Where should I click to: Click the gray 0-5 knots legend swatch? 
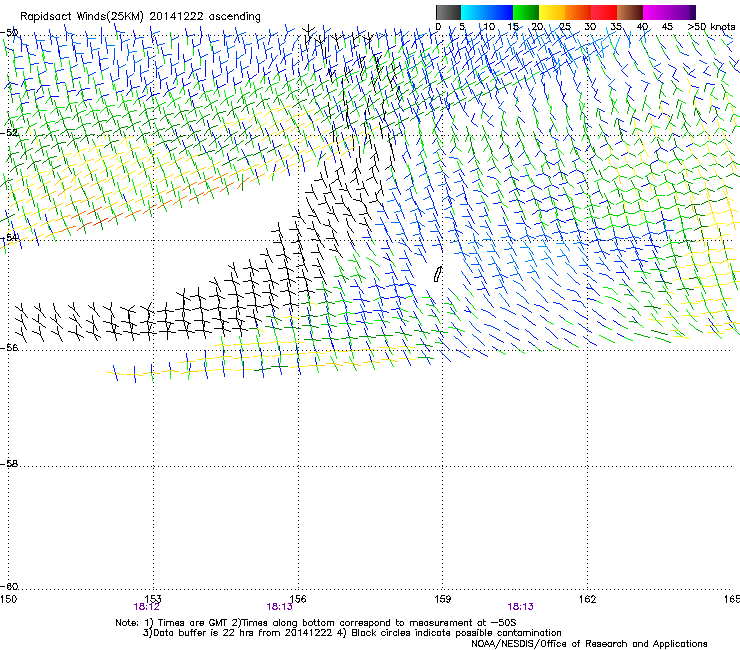(x=448, y=12)
